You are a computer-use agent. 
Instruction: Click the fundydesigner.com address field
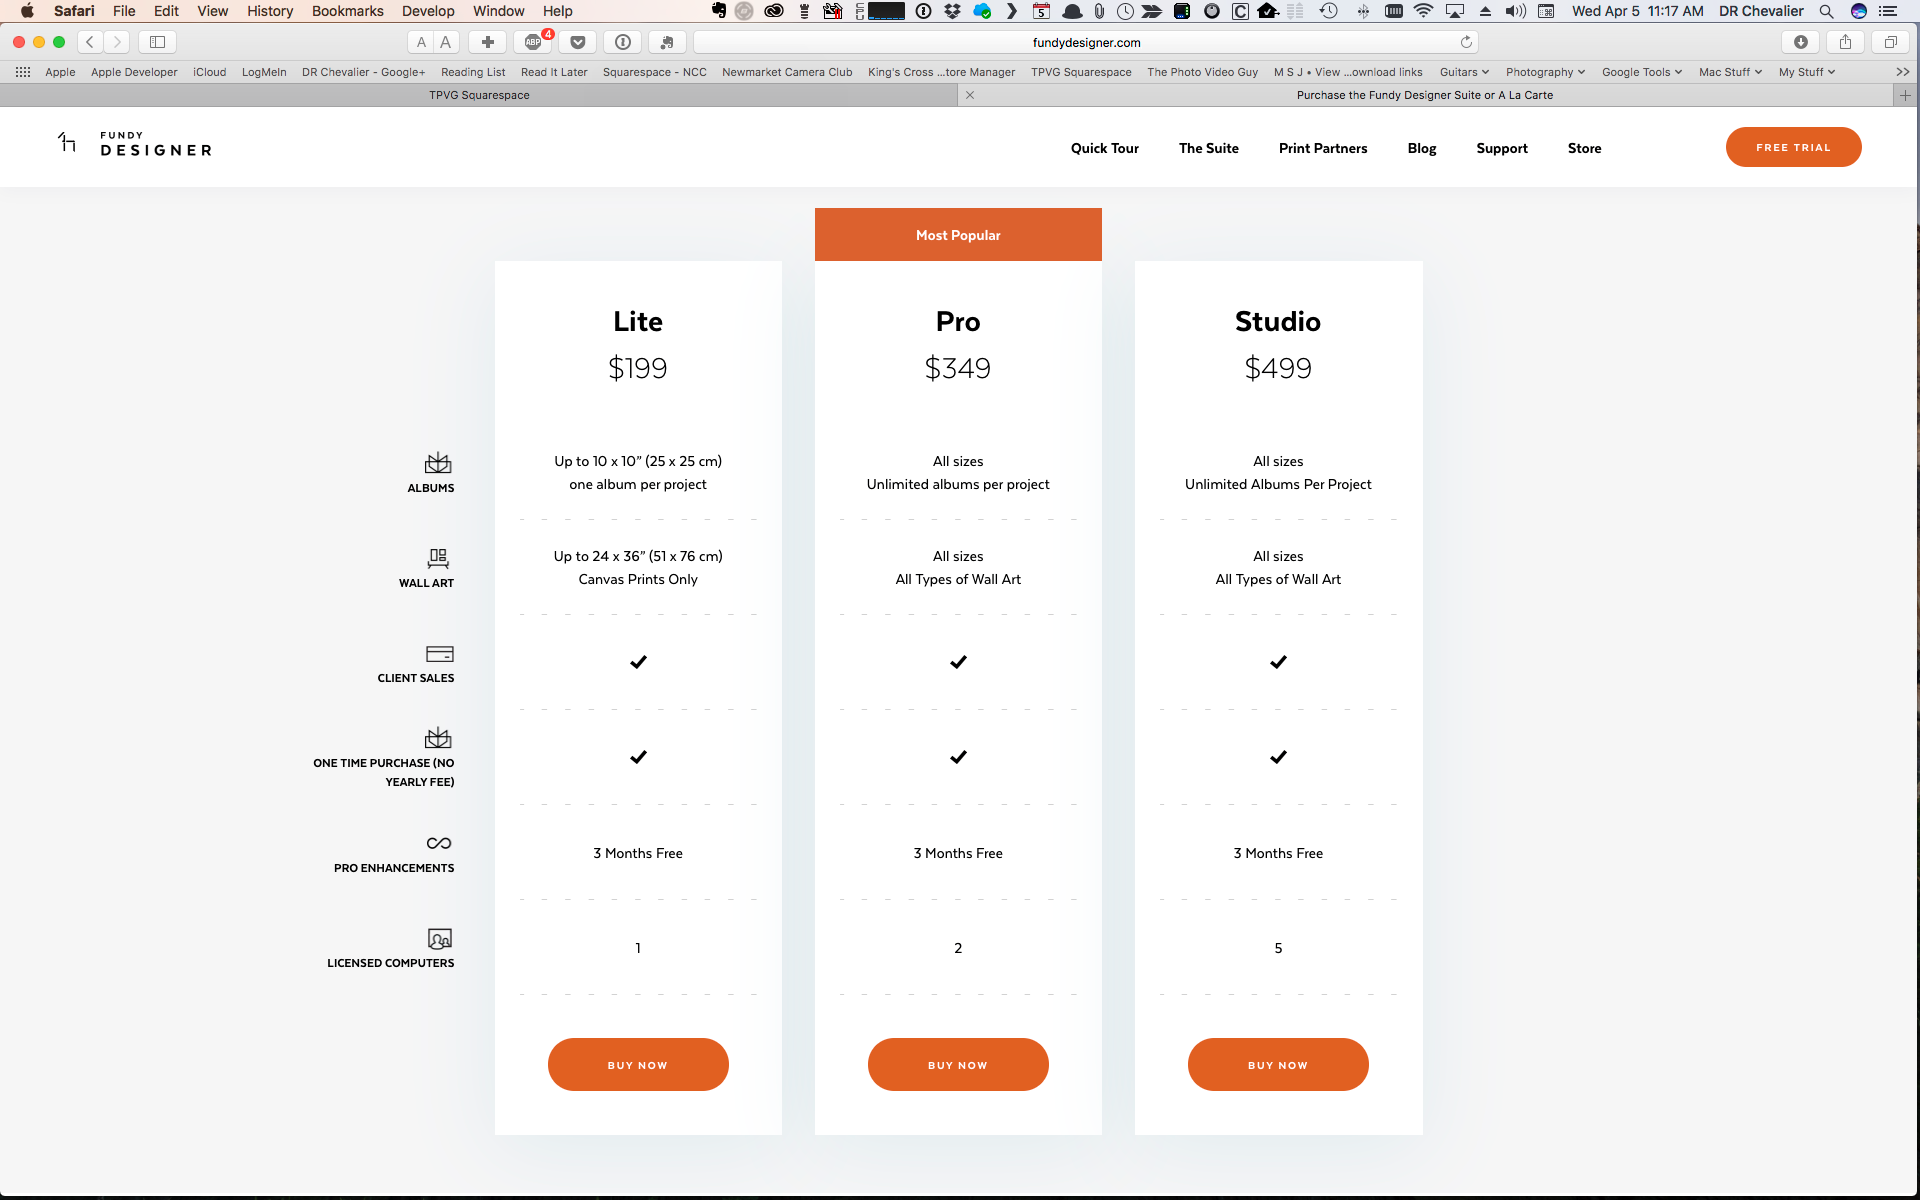click(1086, 42)
